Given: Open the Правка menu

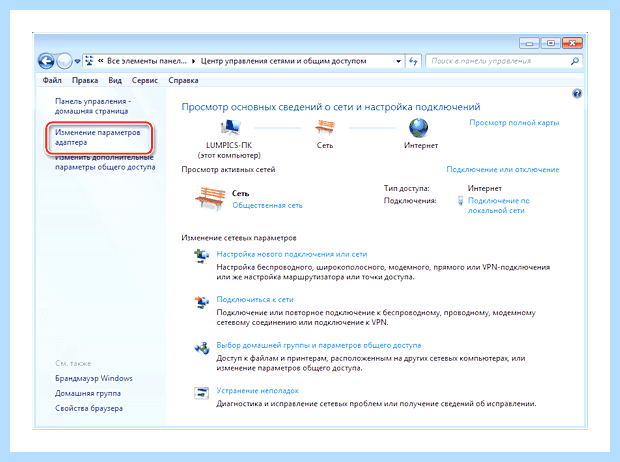Looking at the screenshot, I should (x=85, y=80).
